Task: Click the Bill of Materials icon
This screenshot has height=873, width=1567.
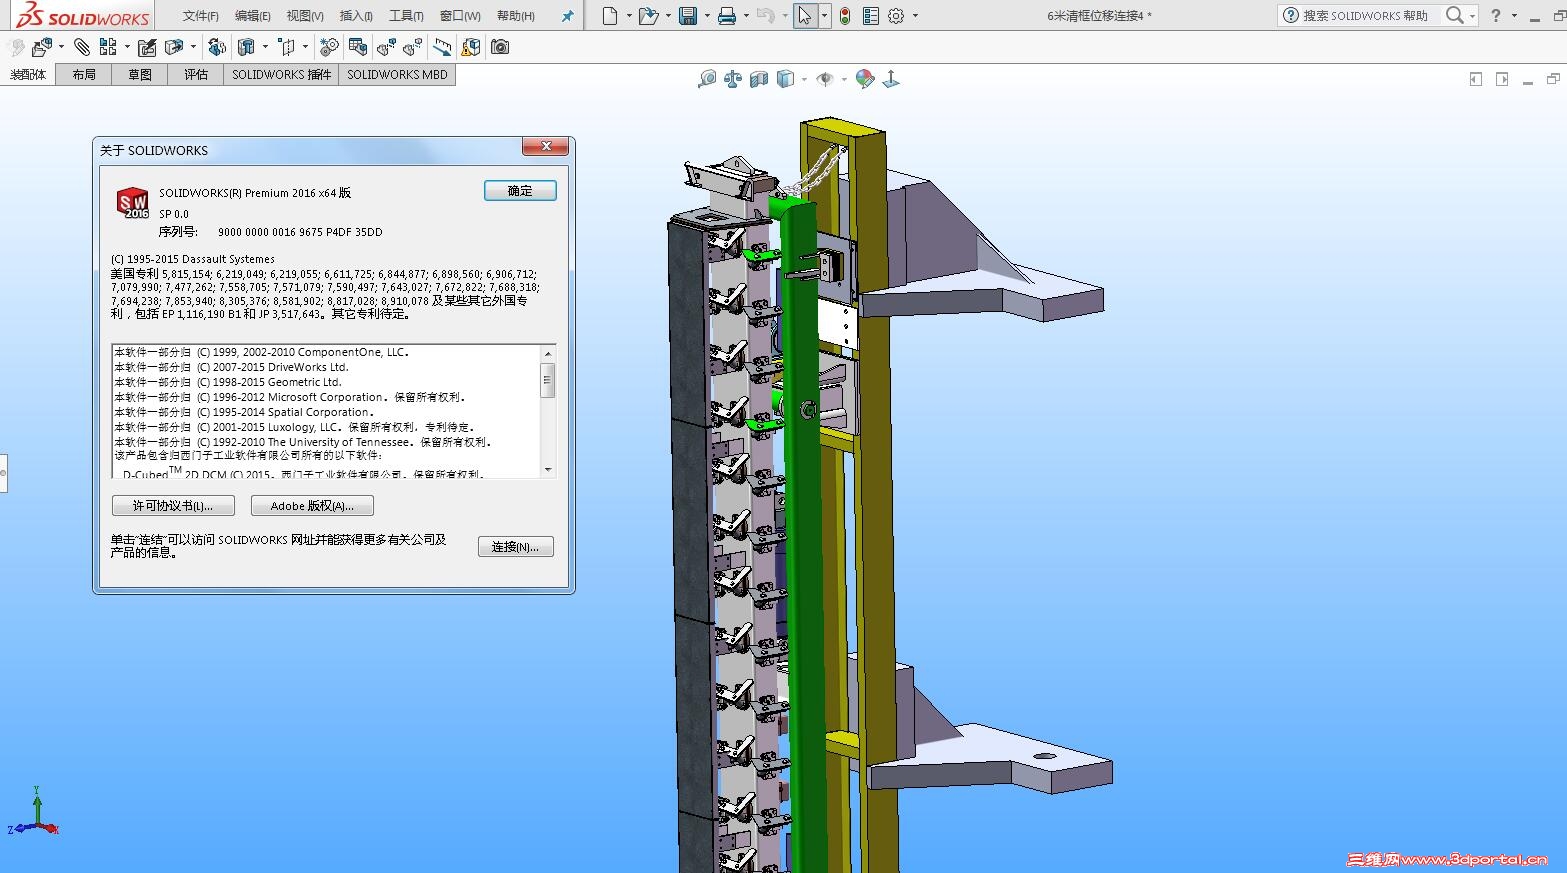Action: click(x=357, y=47)
